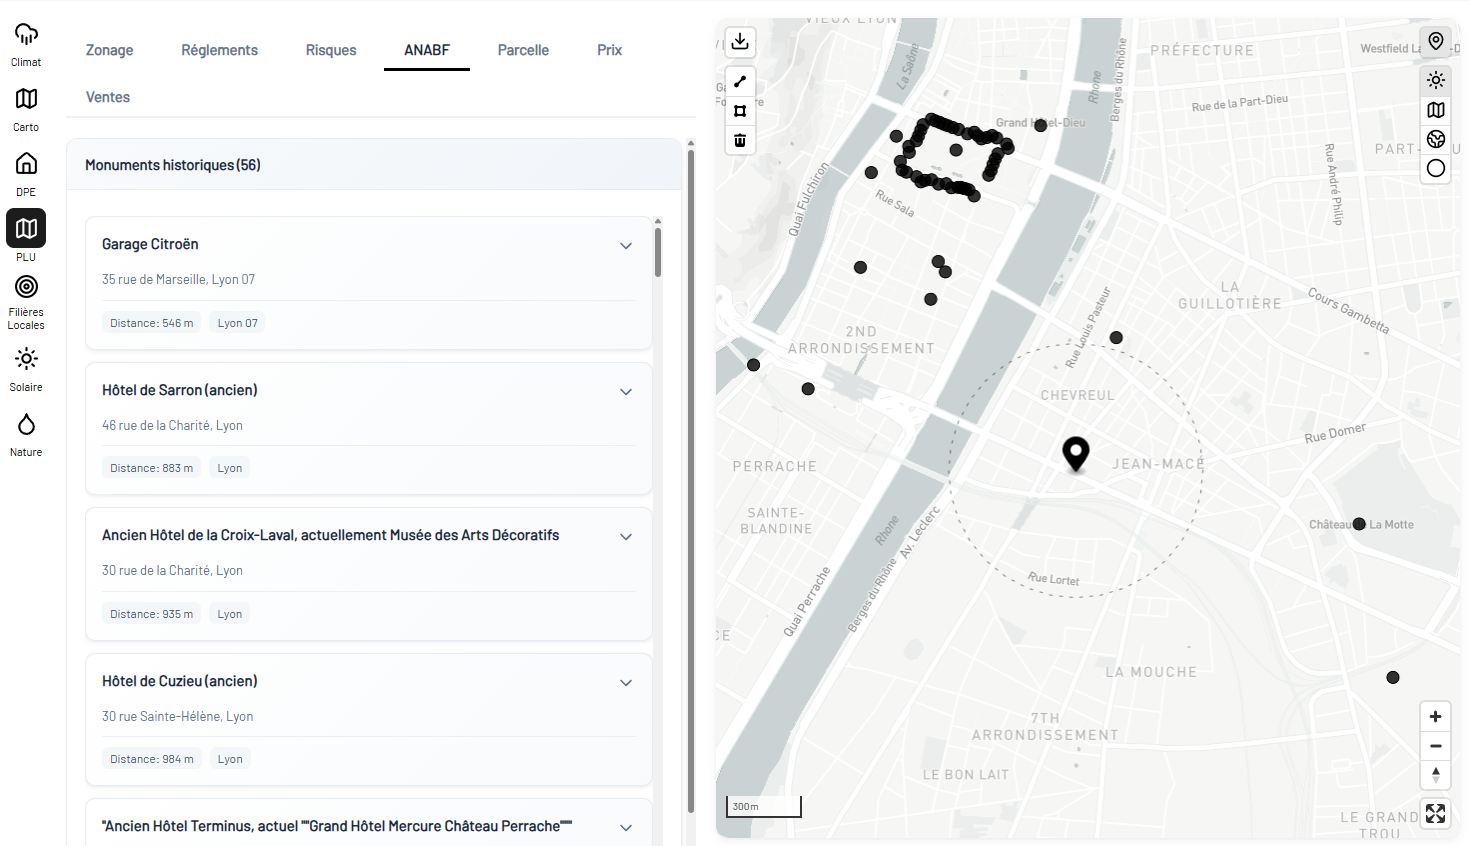The height and width of the screenshot is (846, 1470).
Task: Click the Lyon 07 tag
Action: (x=237, y=323)
